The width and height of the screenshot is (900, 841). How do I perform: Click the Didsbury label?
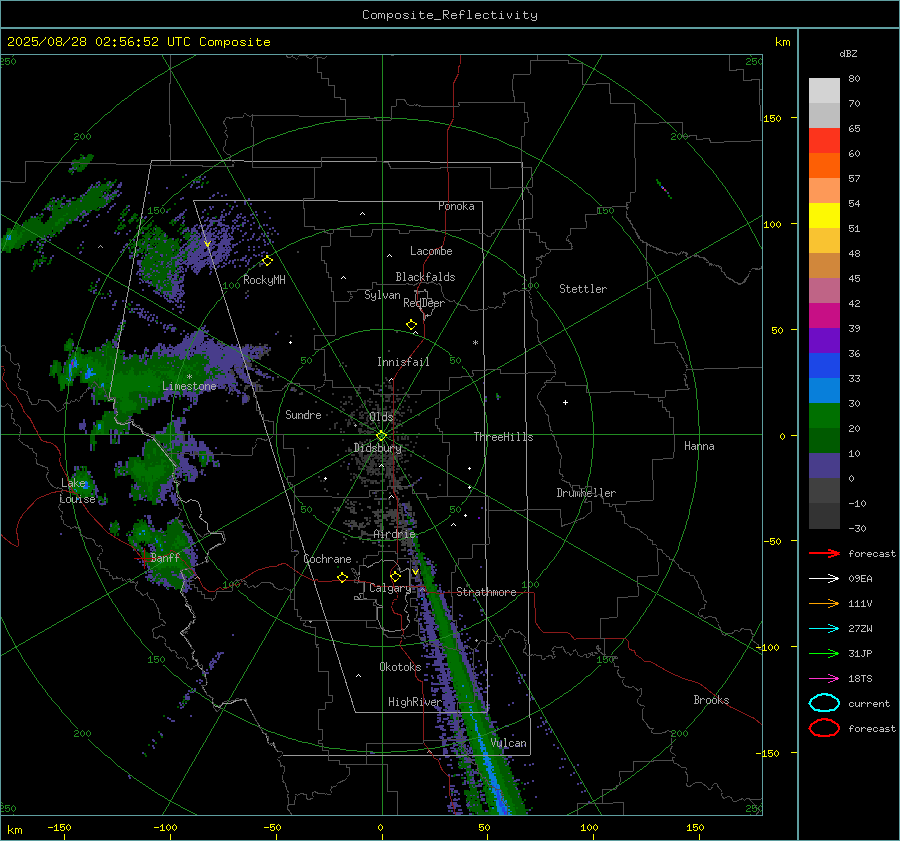(x=377, y=448)
